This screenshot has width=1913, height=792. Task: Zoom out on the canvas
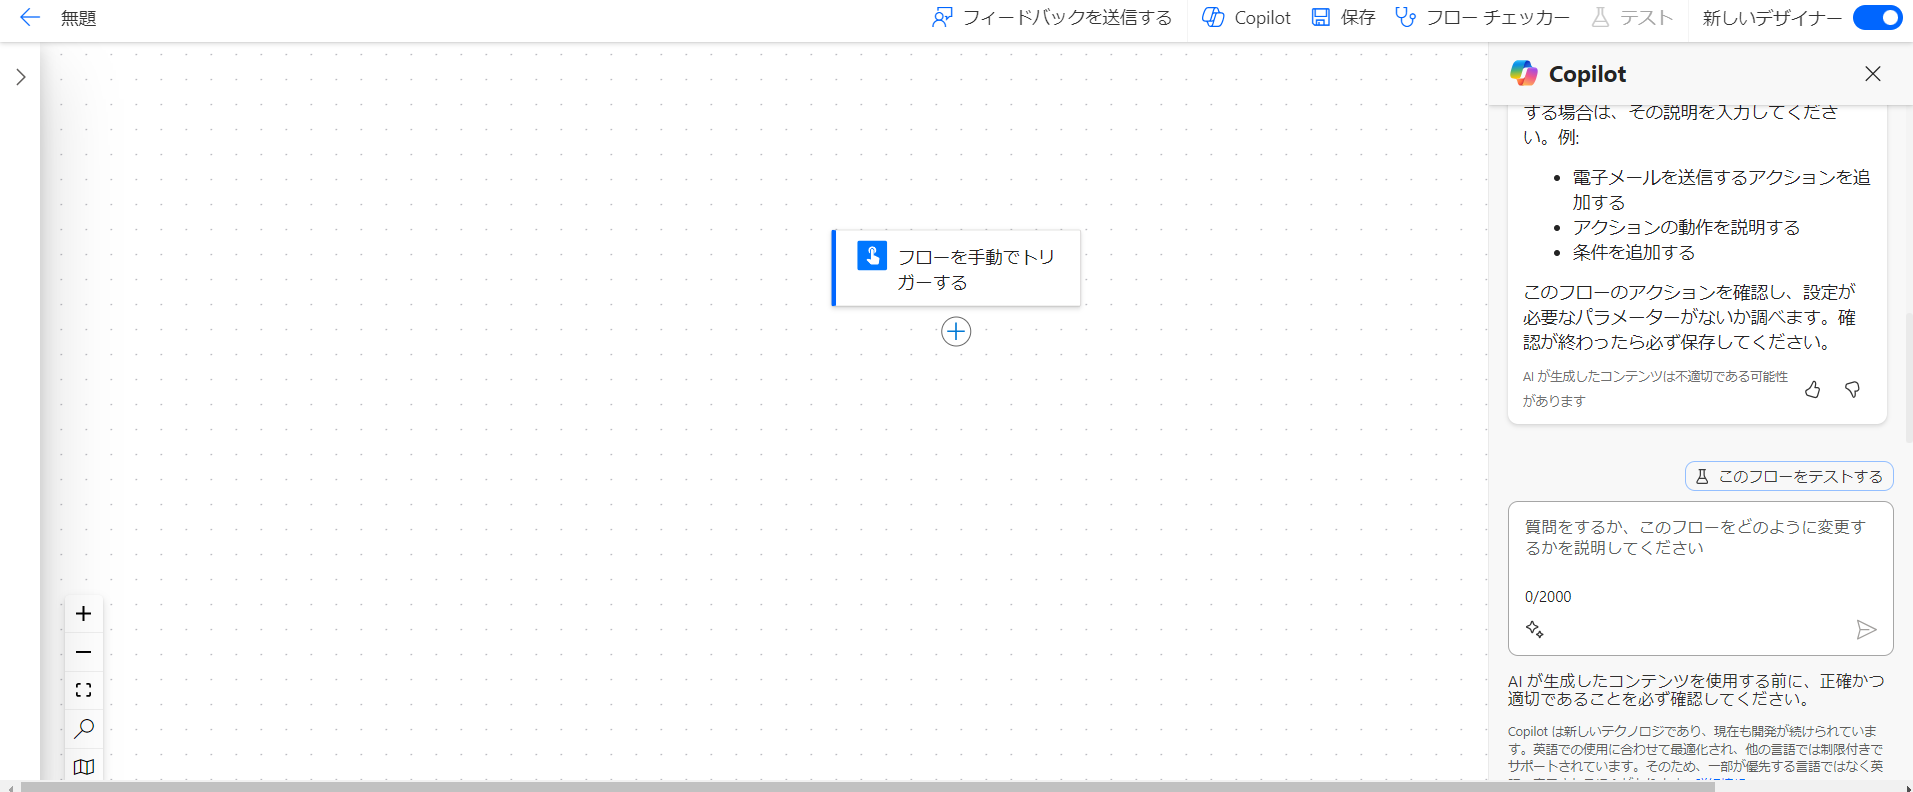point(84,652)
